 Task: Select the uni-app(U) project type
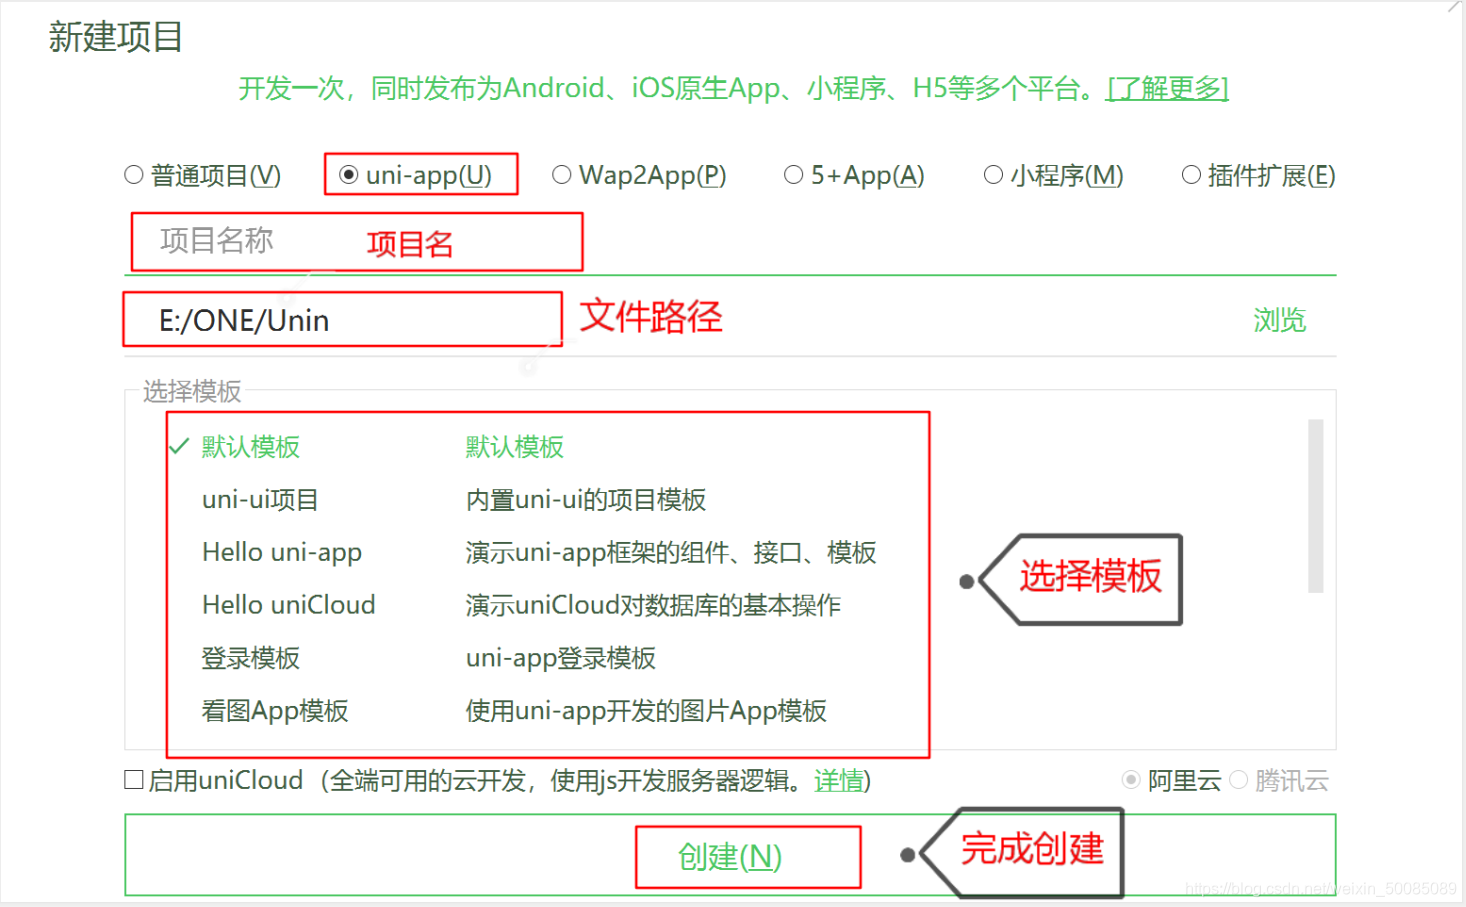tap(349, 174)
